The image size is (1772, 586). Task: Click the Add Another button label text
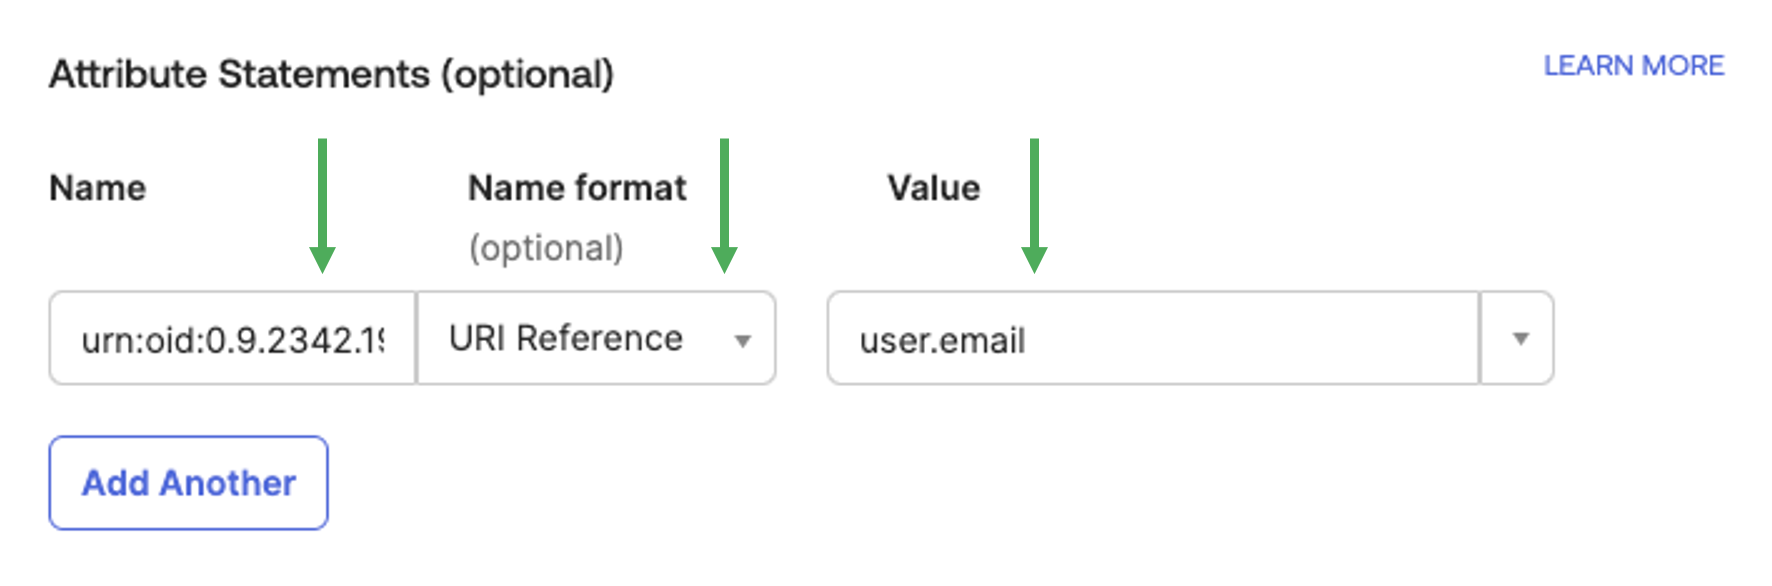[x=189, y=483]
